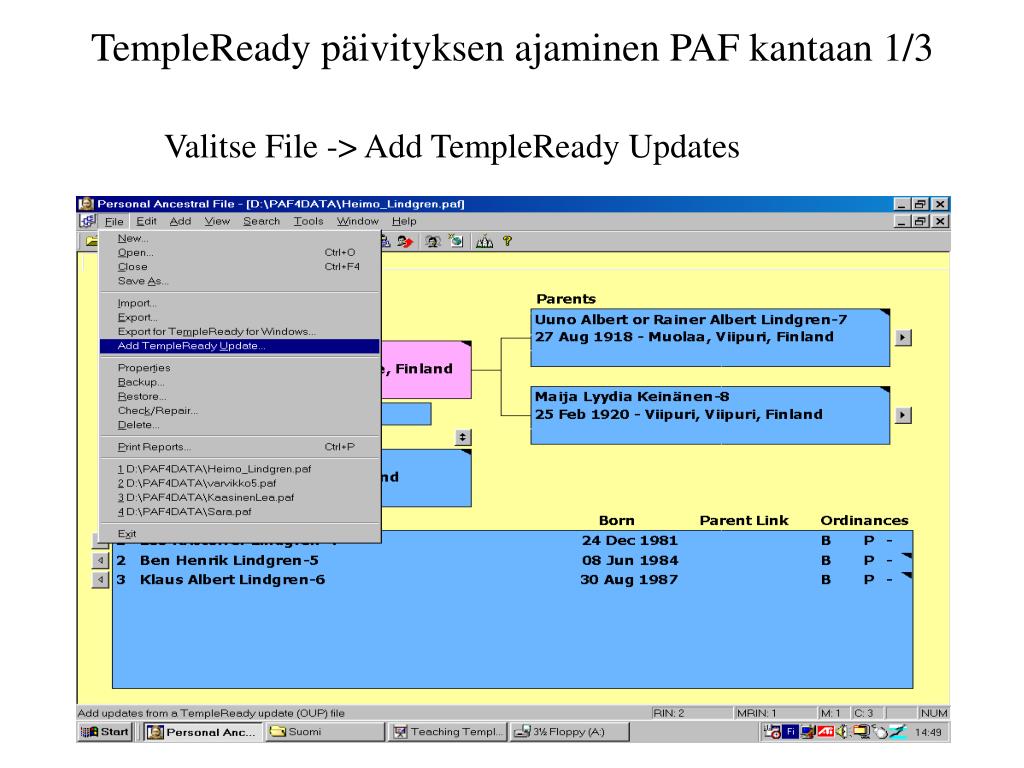Open recent file 3 KaasinenLea.paf
Screen dimensions: 1024x768
pos(240,498)
